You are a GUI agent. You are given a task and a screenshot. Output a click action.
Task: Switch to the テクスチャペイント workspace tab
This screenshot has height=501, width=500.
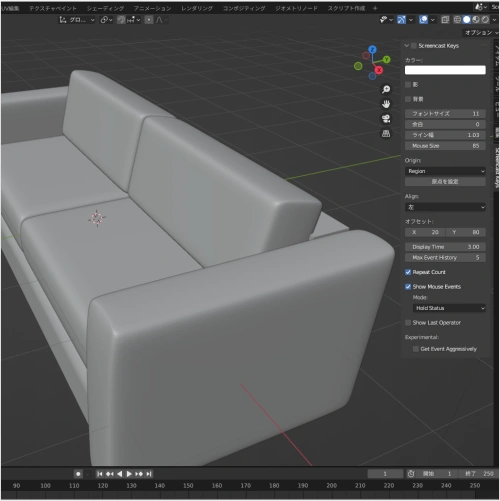tap(53, 8)
